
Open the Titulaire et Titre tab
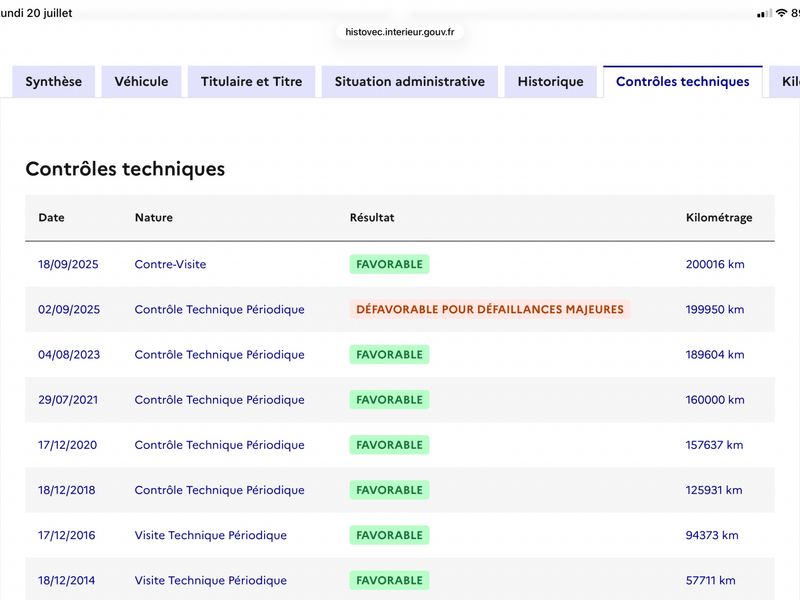click(x=252, y=82)
